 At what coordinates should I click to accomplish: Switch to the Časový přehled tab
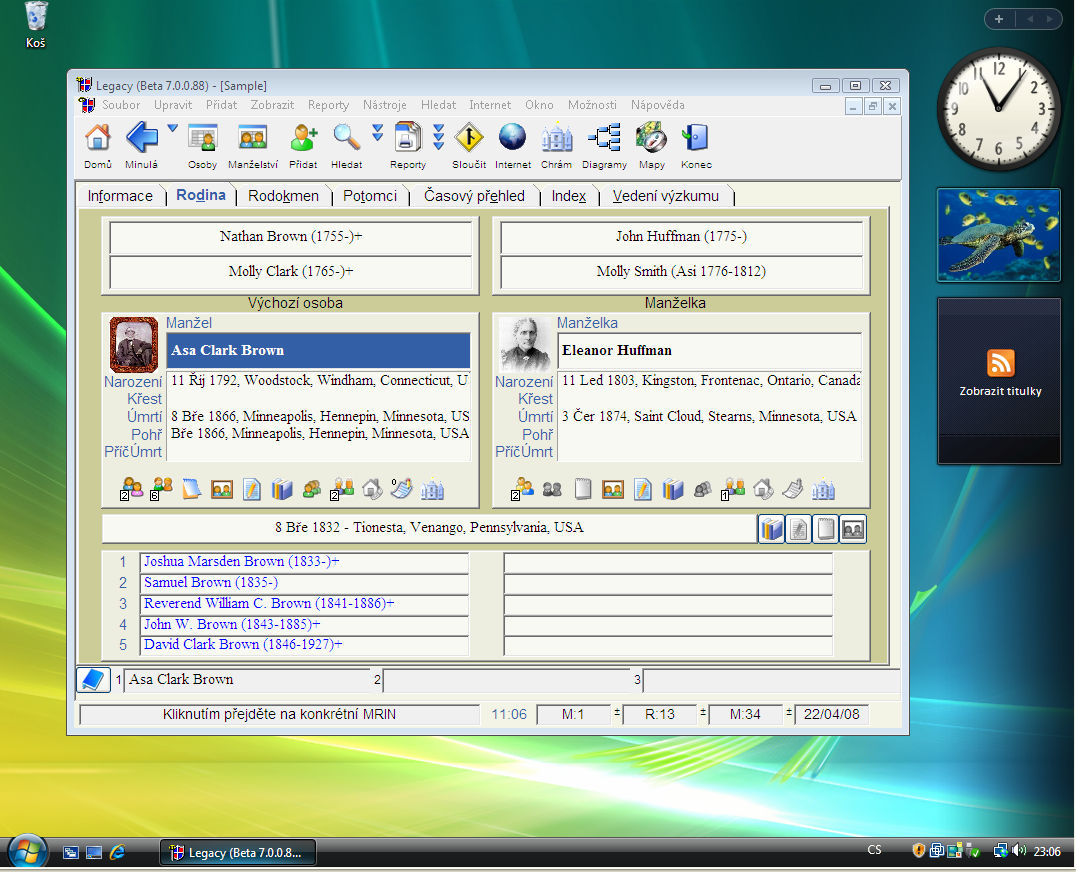(474, 196)
